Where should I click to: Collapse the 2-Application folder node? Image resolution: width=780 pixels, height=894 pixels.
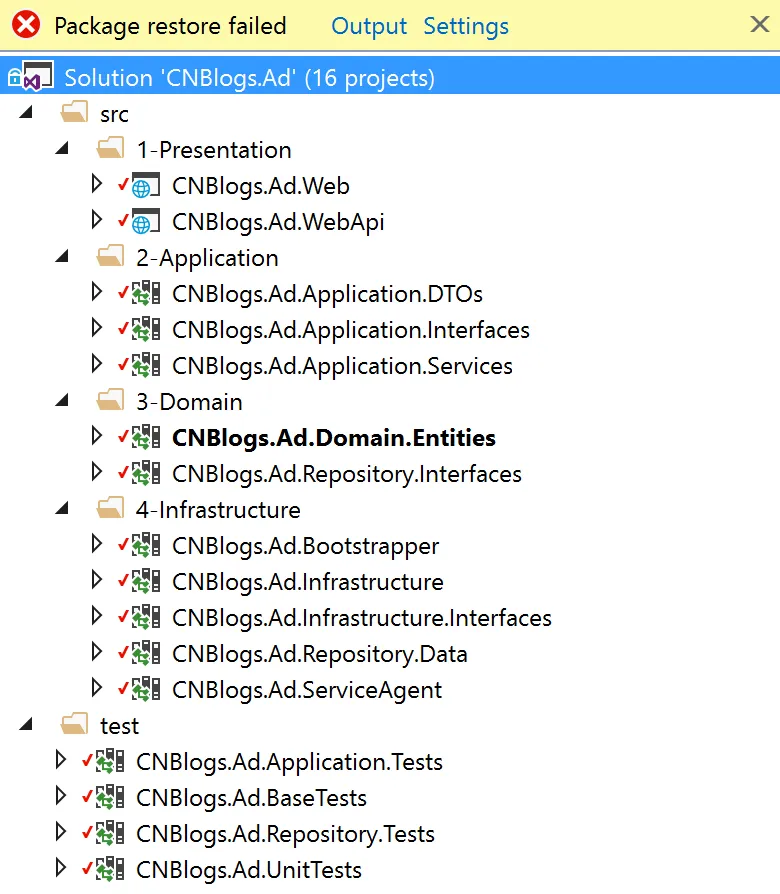point(62,258)
